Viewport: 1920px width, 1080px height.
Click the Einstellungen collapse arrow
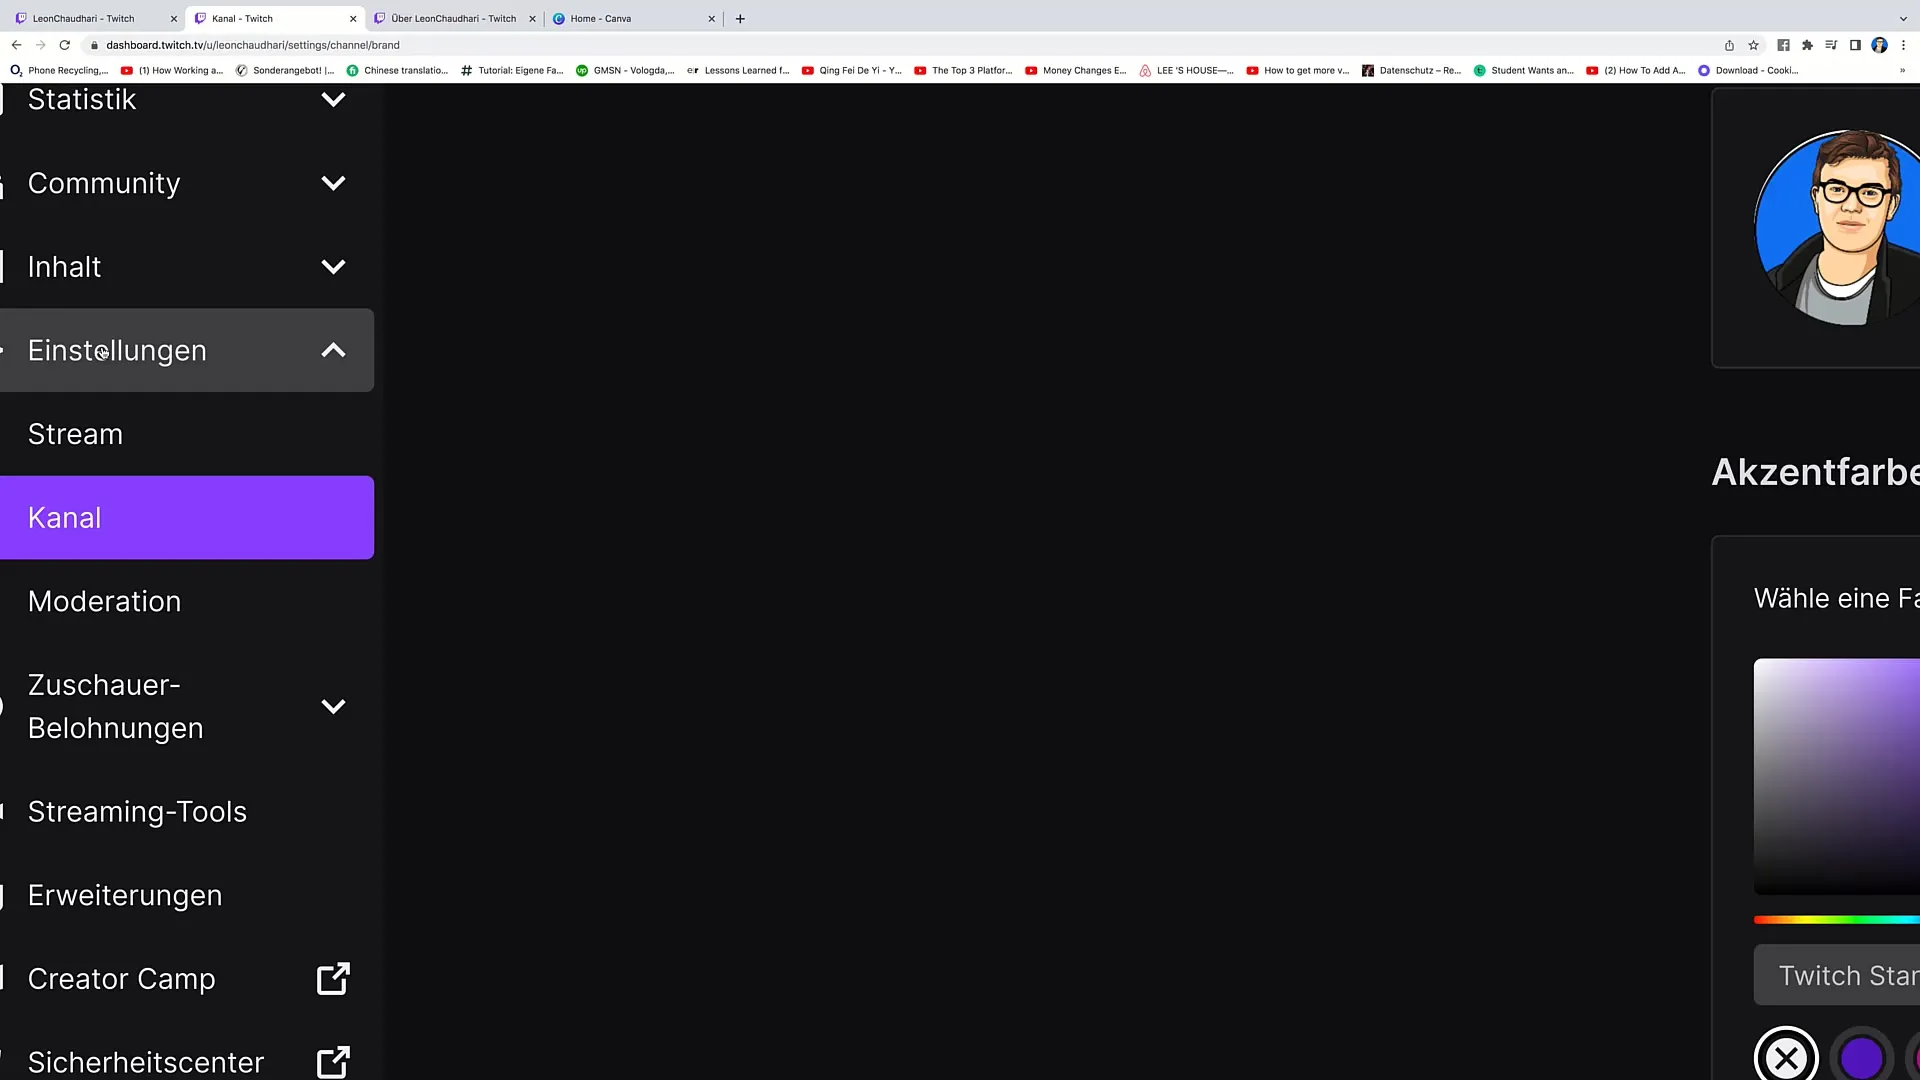(334, 349)
